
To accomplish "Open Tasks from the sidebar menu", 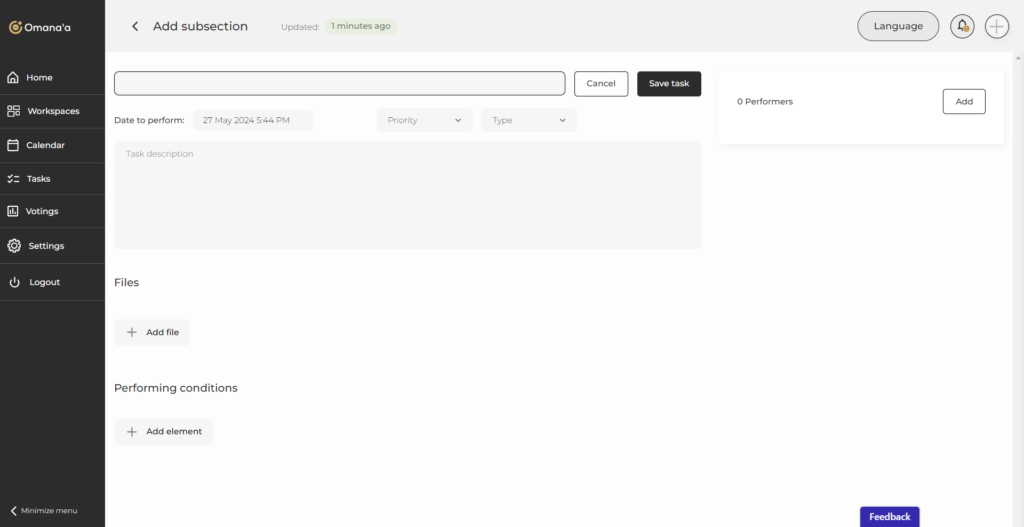I will (38, 179).
